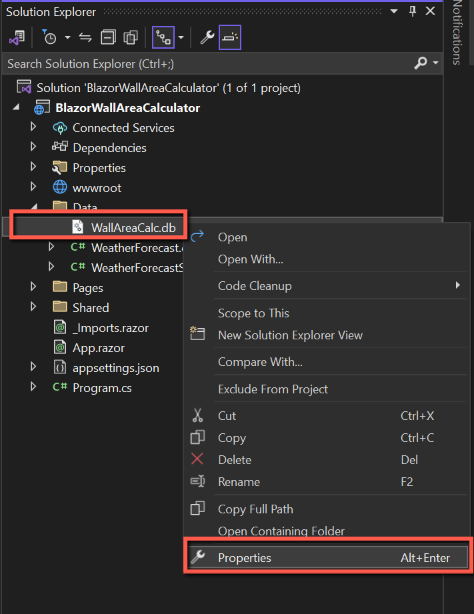Click the pin auto-hide icon
474x614 pixels.
click(412, 11)
